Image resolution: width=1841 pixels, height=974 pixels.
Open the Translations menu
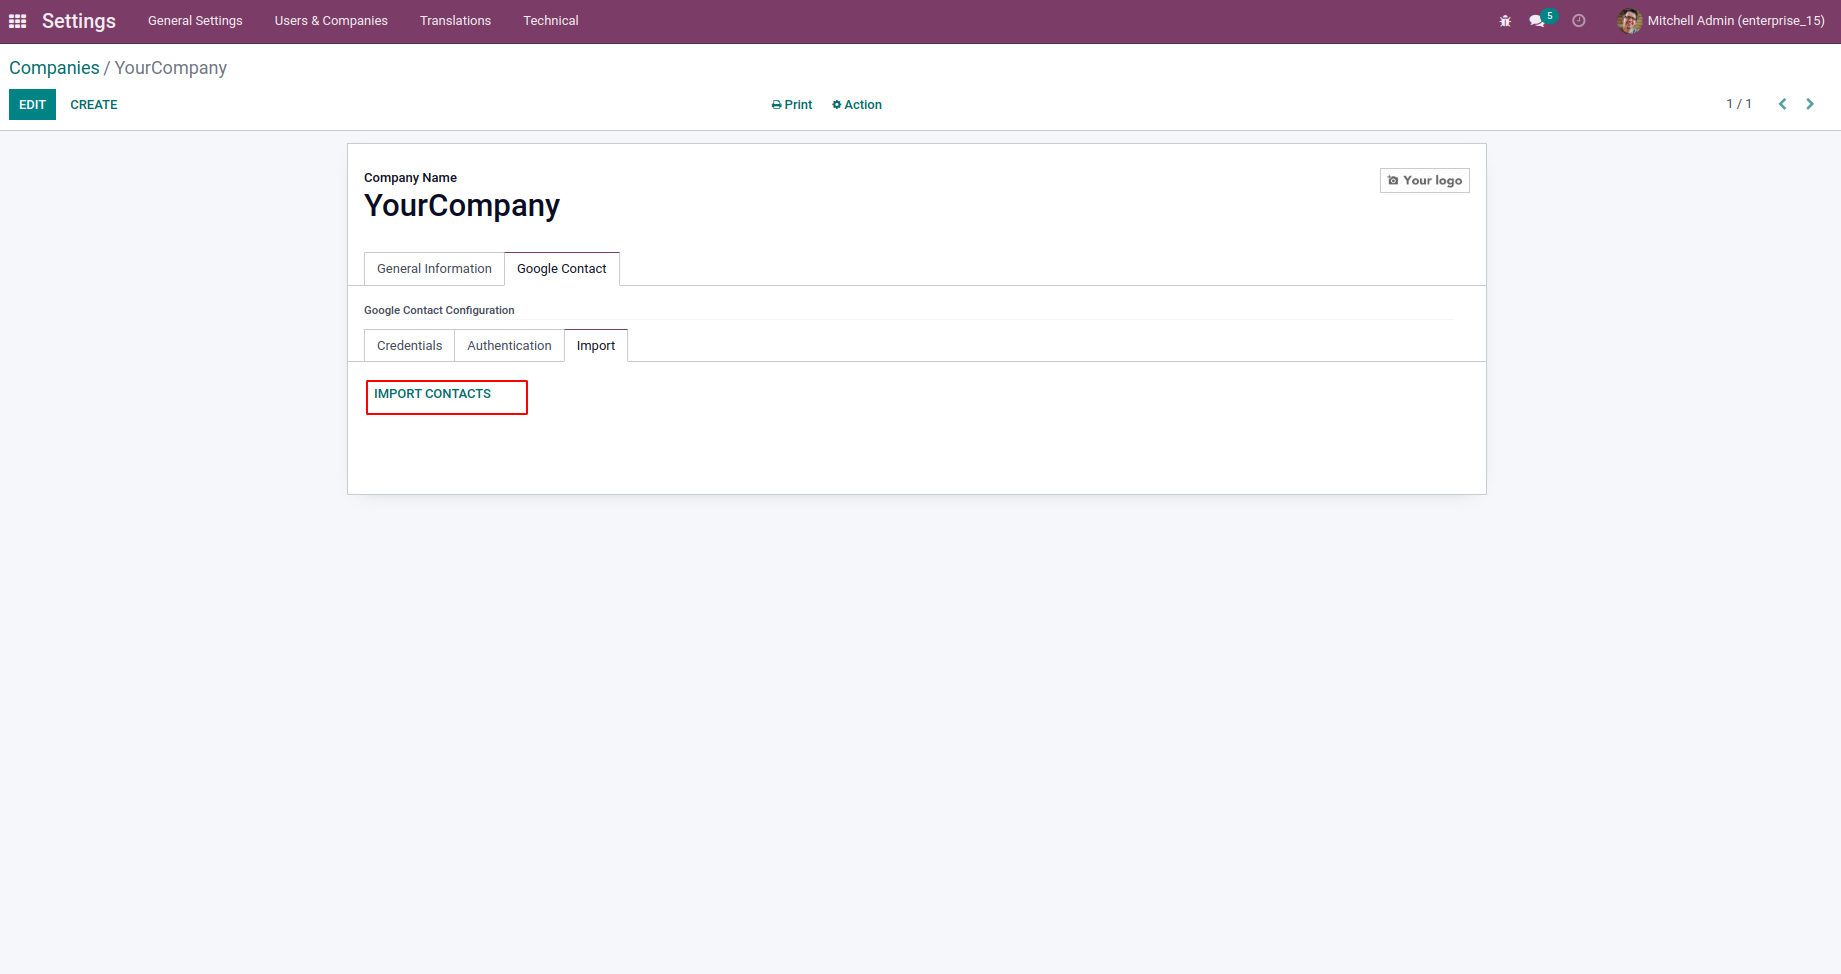point(455,21)
